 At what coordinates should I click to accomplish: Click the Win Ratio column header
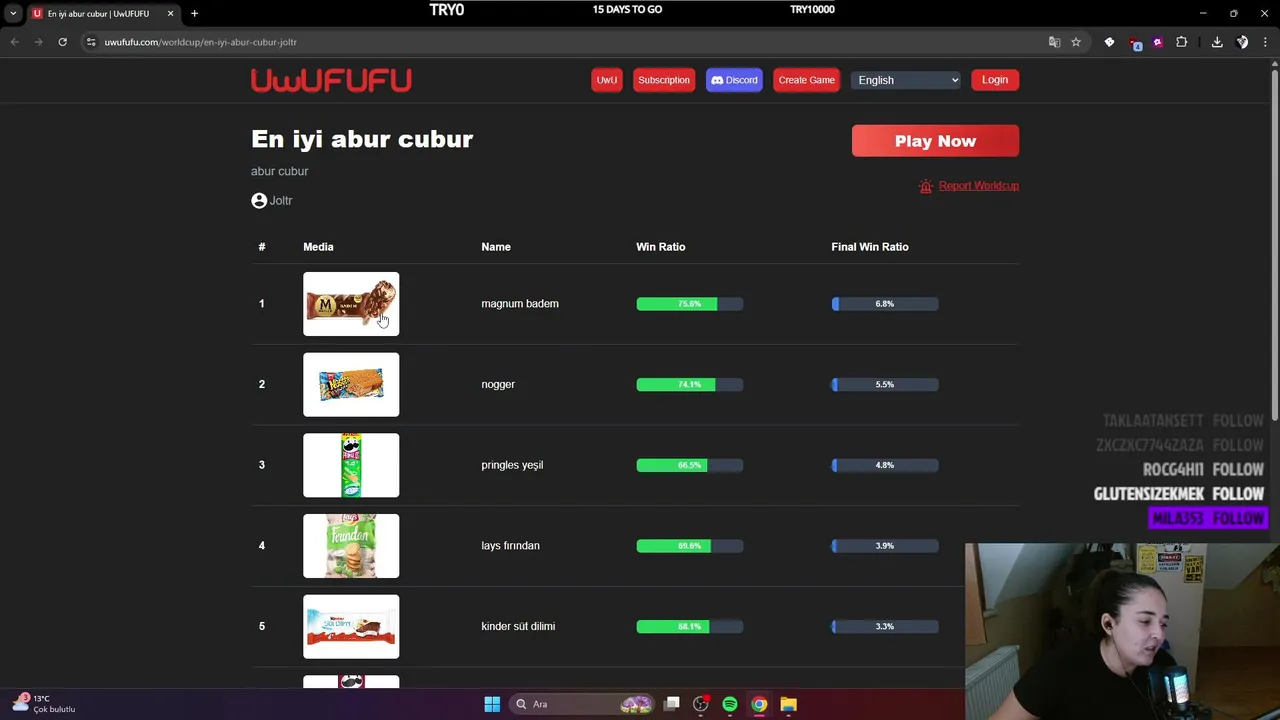pyautogui.click(x=661, y=247)
